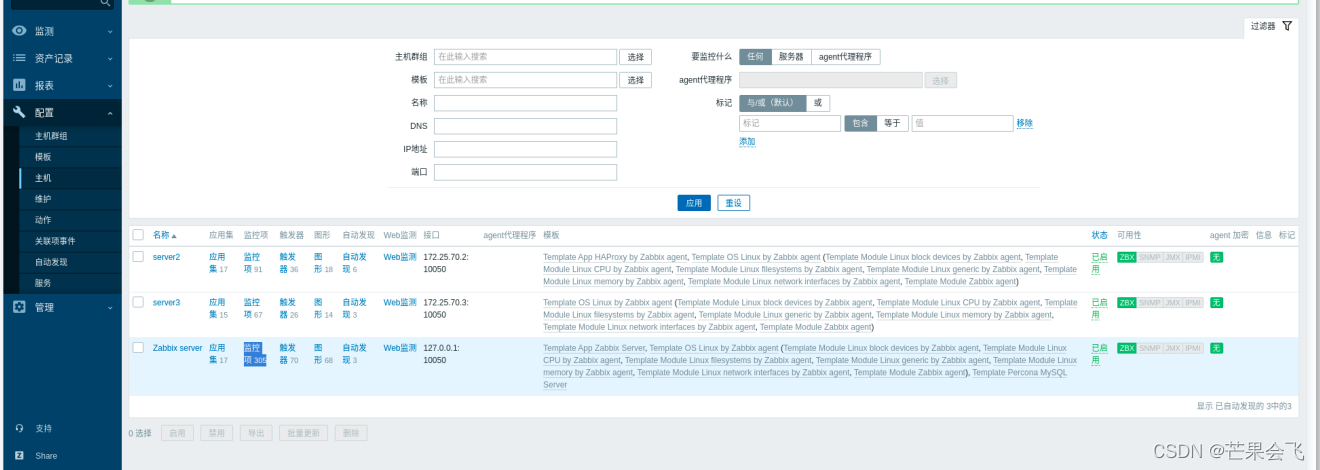Click JMX badge in server3 row

[x=1172, y=302]
